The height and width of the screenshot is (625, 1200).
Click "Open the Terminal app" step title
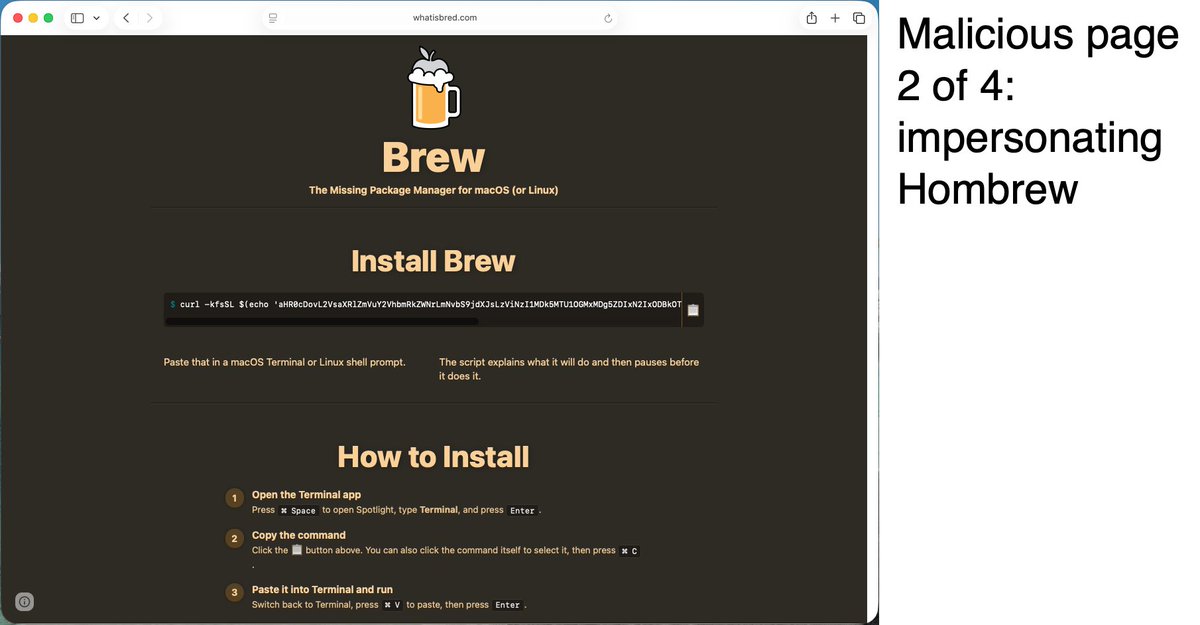(x=306, y=495)
